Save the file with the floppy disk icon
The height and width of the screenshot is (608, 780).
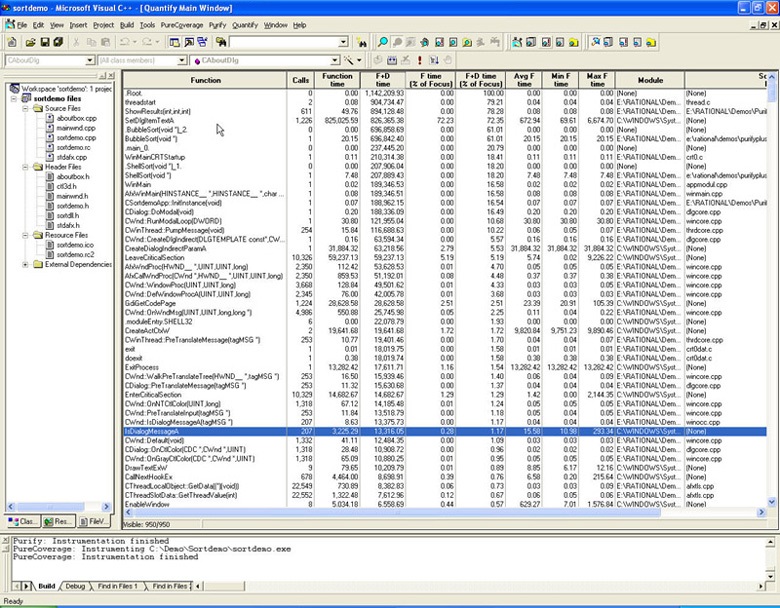pyautogui.click(x=44, y=43)
